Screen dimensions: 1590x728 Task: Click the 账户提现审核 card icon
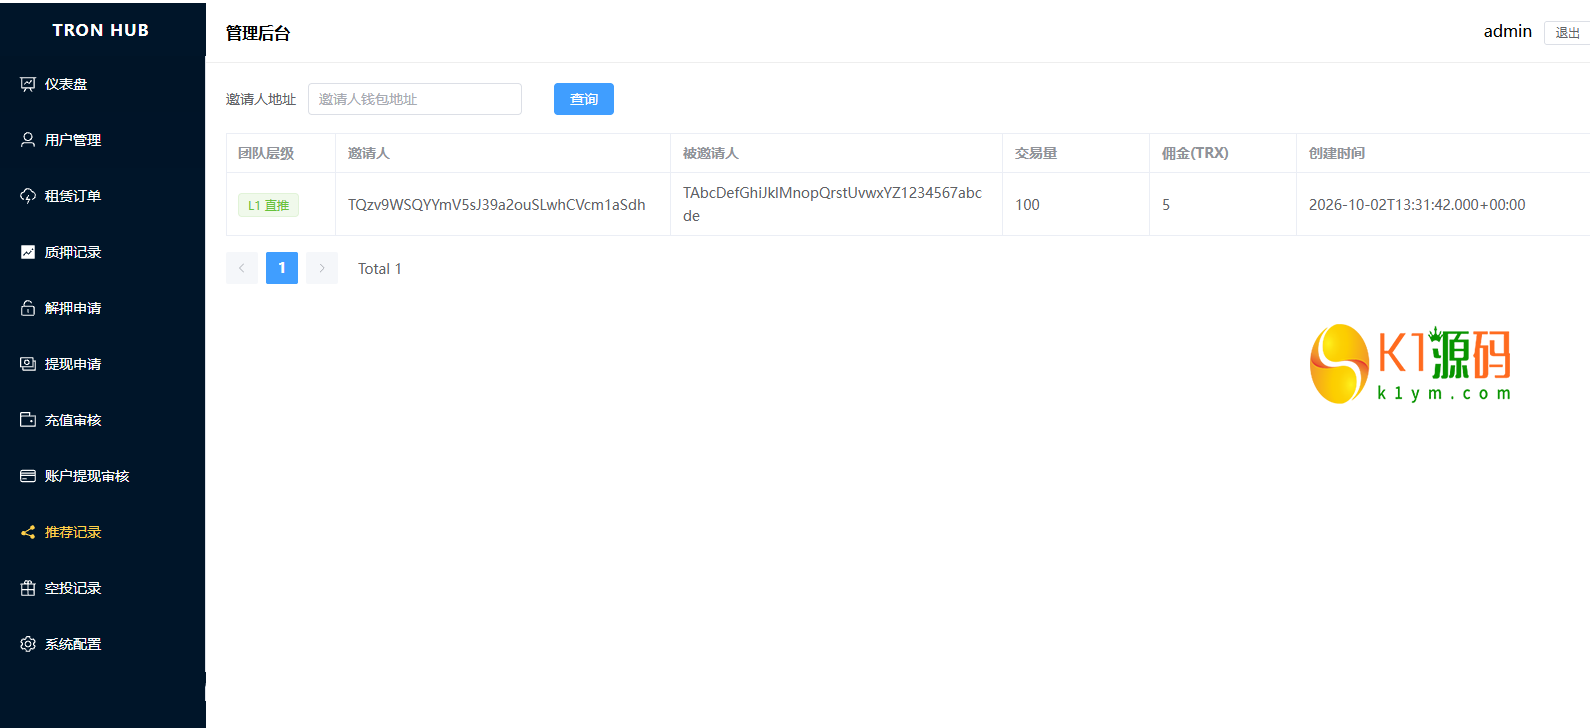pyautogui.click(x=28, y=476)
